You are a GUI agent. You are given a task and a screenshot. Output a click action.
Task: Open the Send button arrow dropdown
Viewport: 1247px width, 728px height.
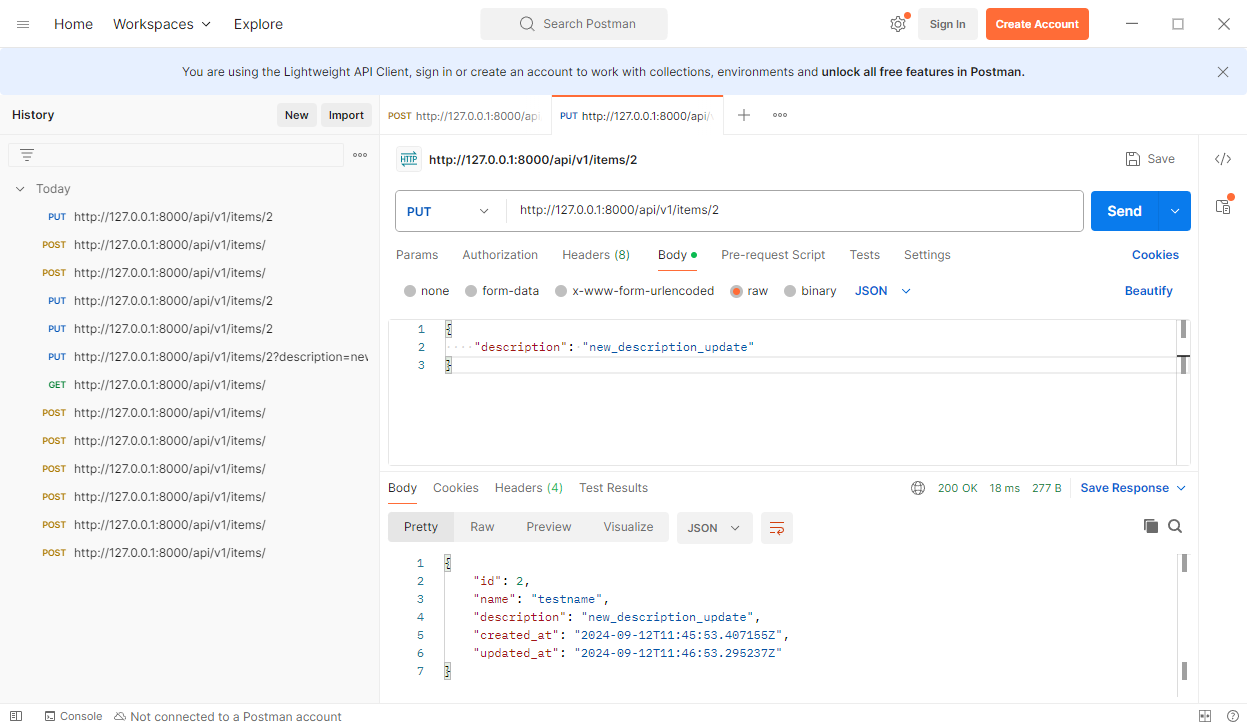(x=1174, y=211)
